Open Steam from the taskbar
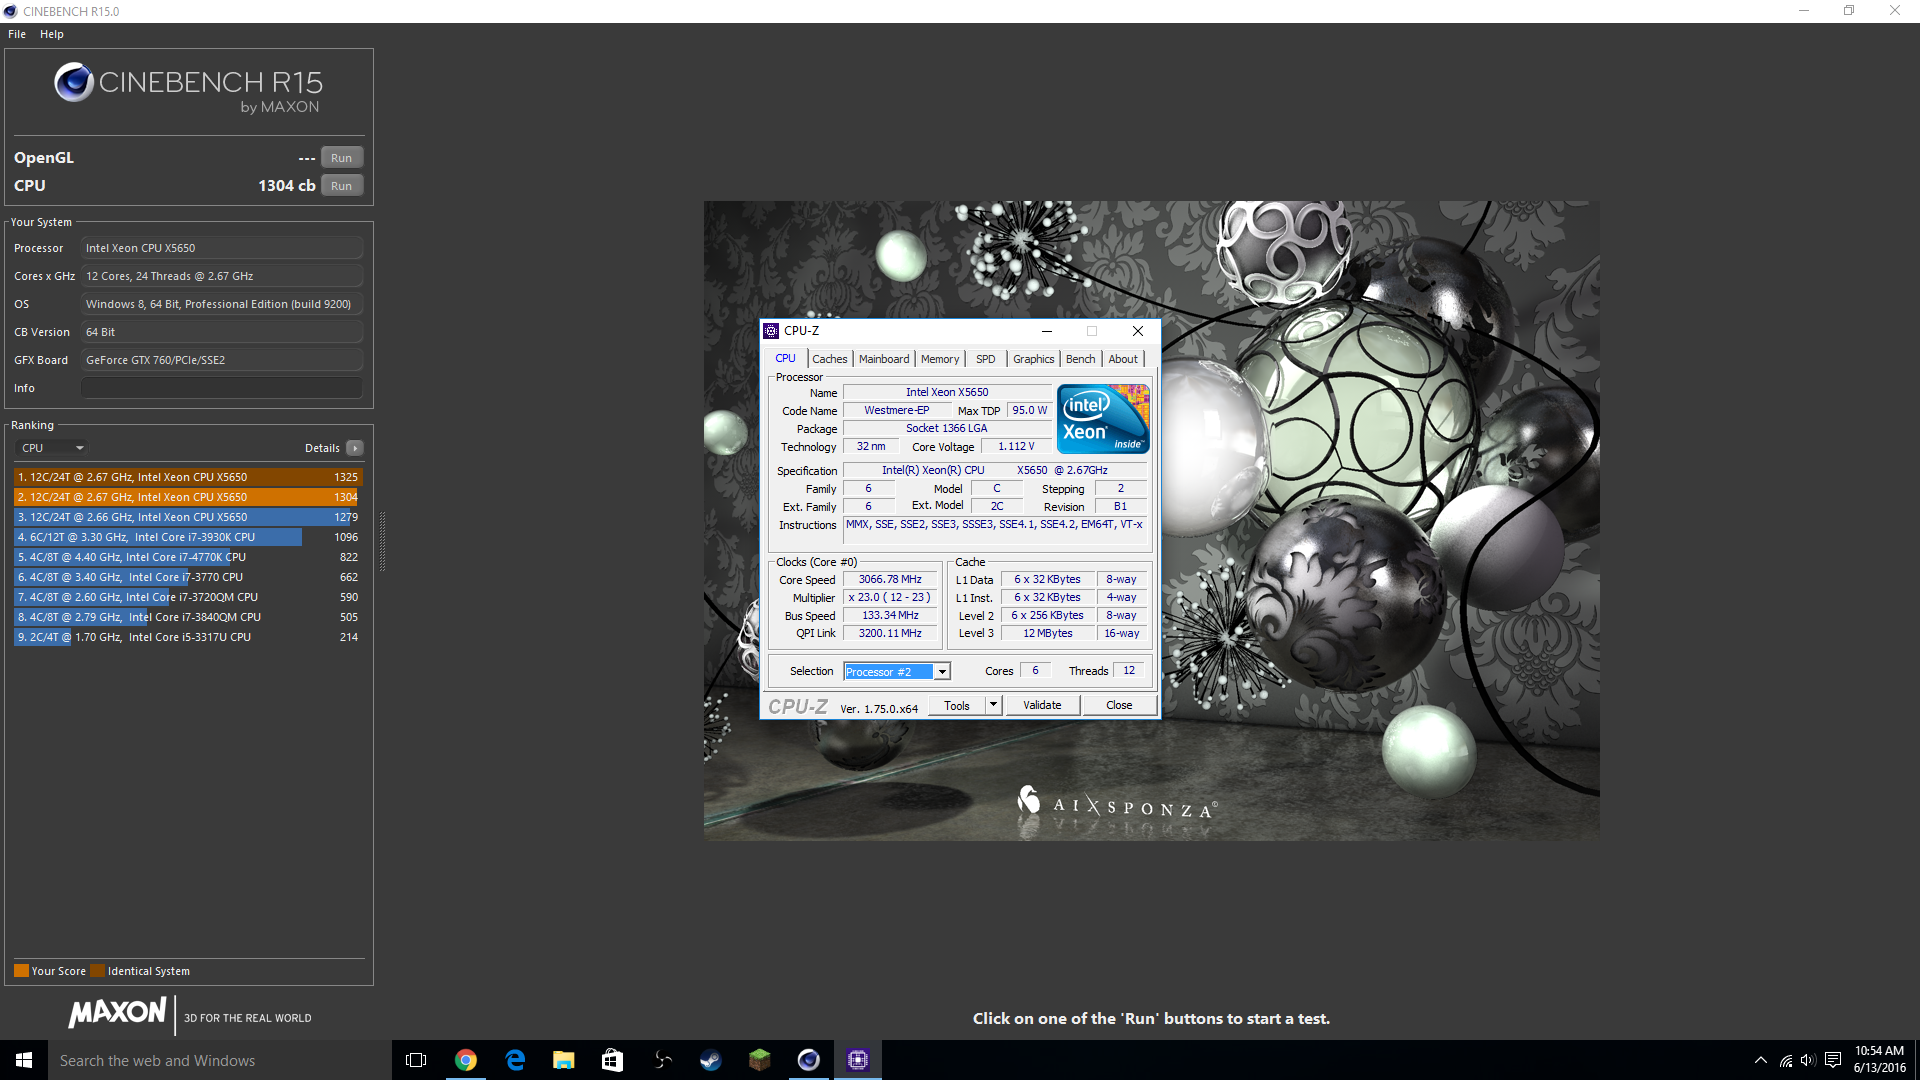Viewport: 1920px width, 1080px height. (711, 1060)
